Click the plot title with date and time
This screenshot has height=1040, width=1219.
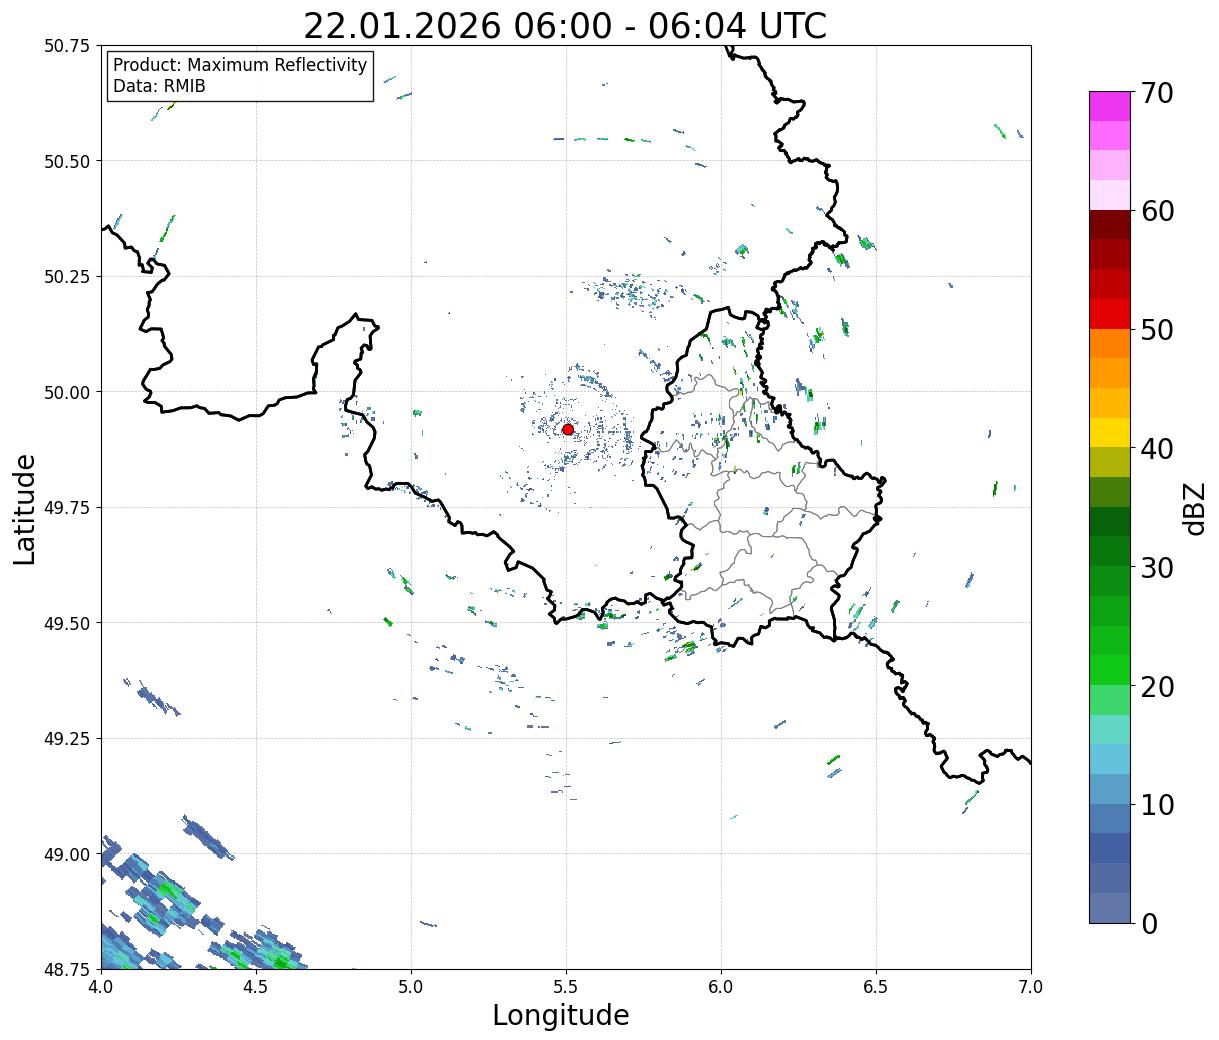tap(565, 26)
